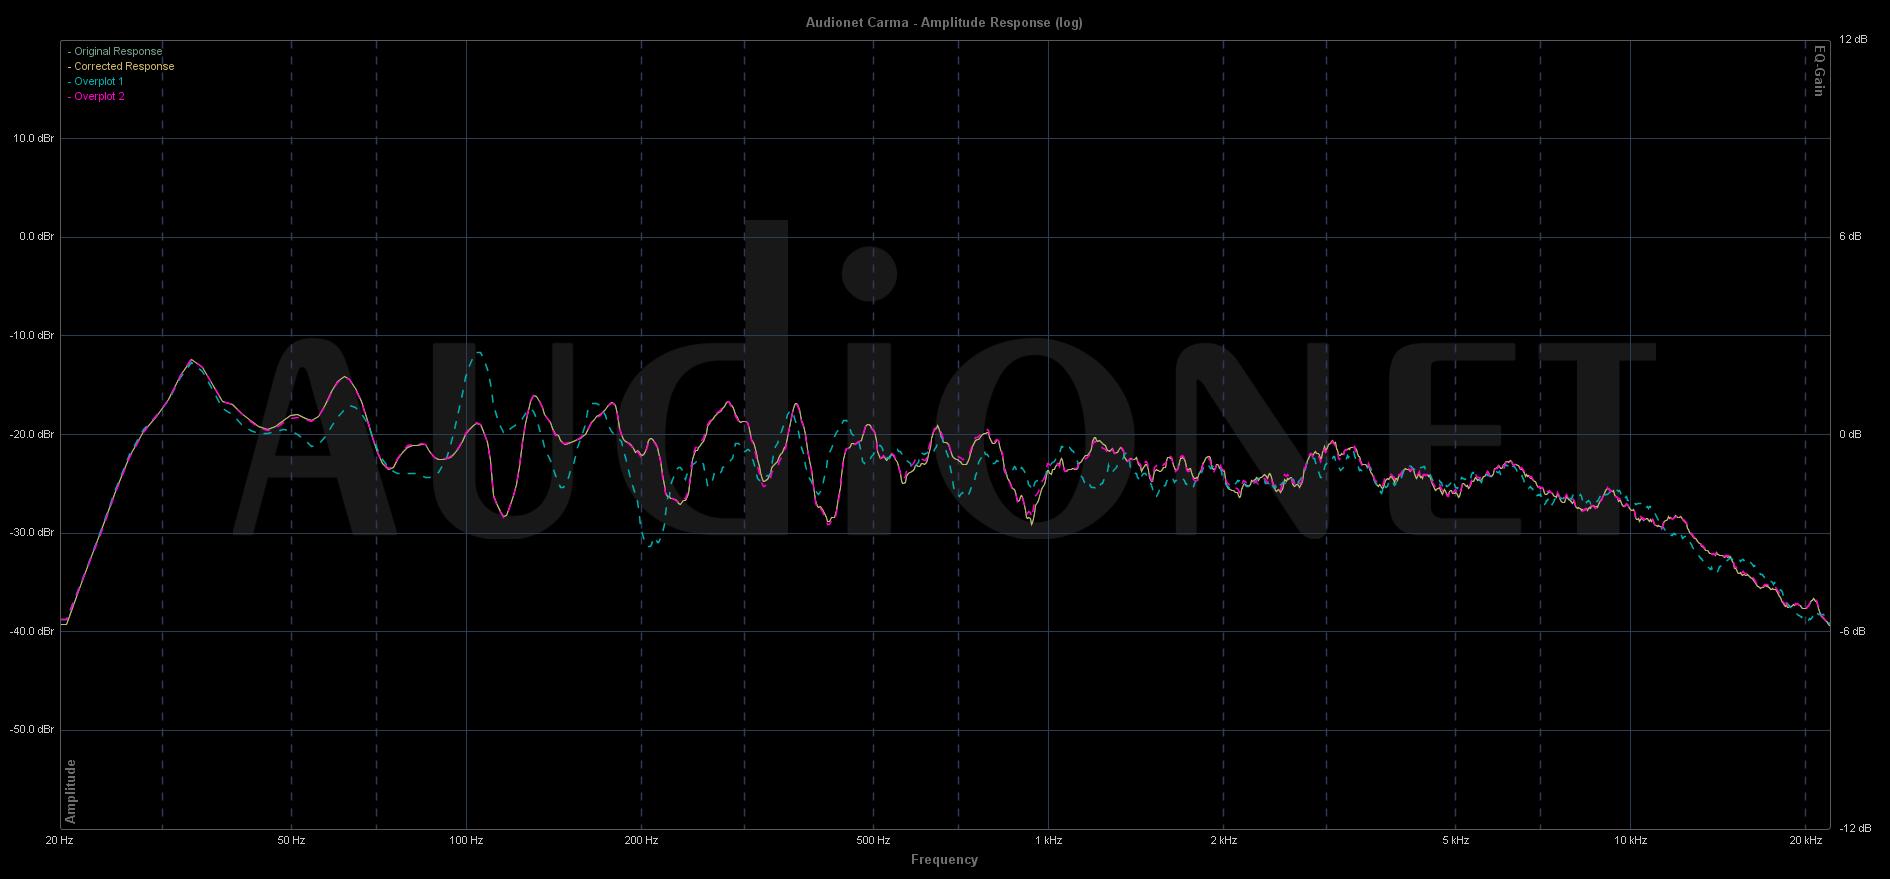Select the Overplot 2 legend item
The height and width of the screenshot is (879, 1890).
tap(98, 96)
